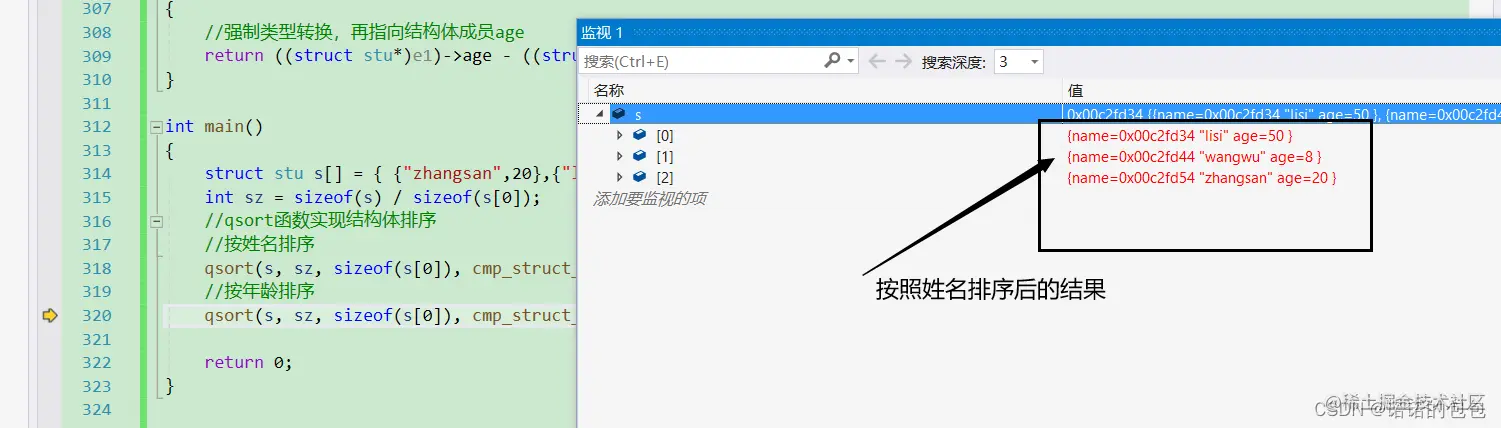Click the s row value 0x00c2fd34
The width and height of the screenshot is (1501, 428).
(x=1284, y=114)
